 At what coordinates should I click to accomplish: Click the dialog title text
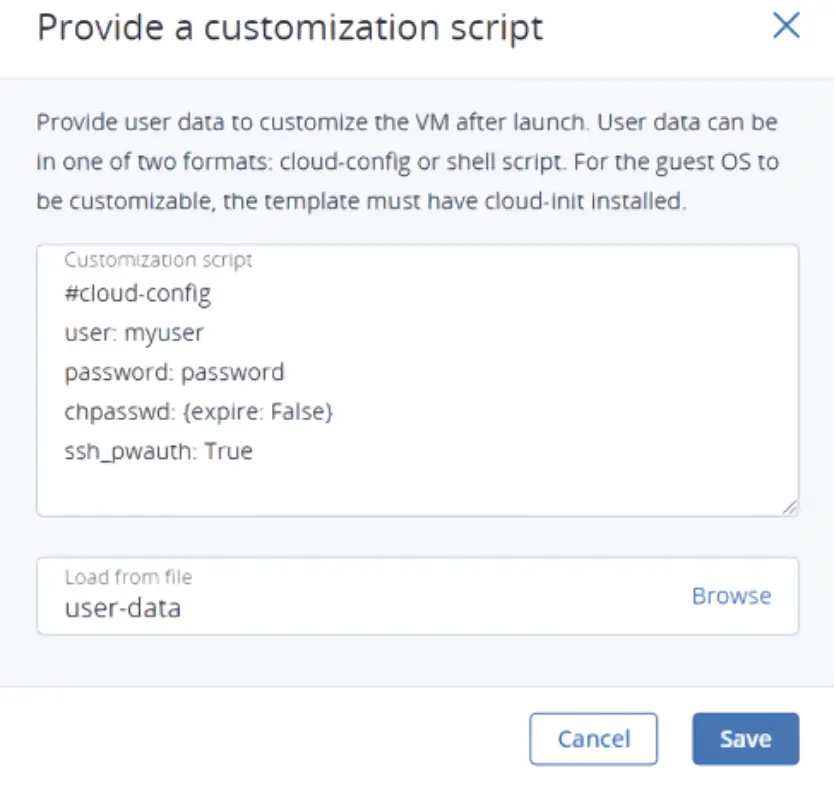[288, 28]
